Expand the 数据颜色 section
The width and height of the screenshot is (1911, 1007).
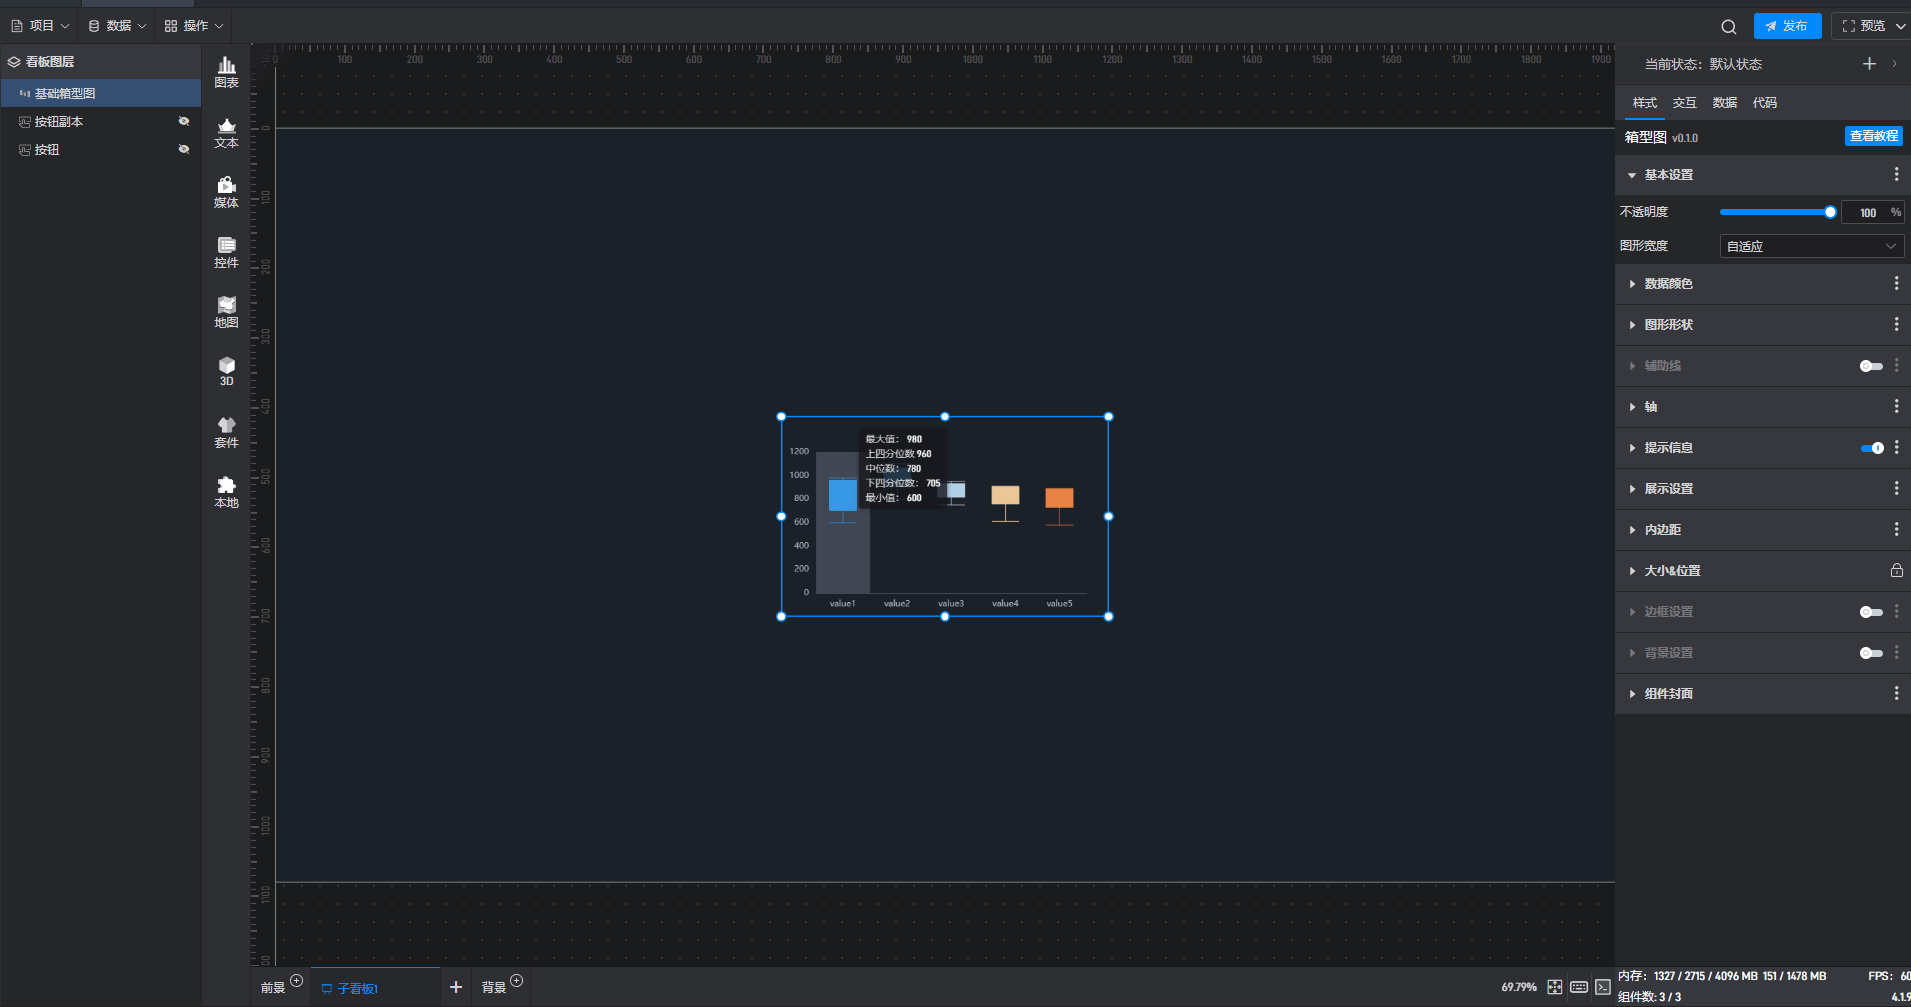point(1668,284)
